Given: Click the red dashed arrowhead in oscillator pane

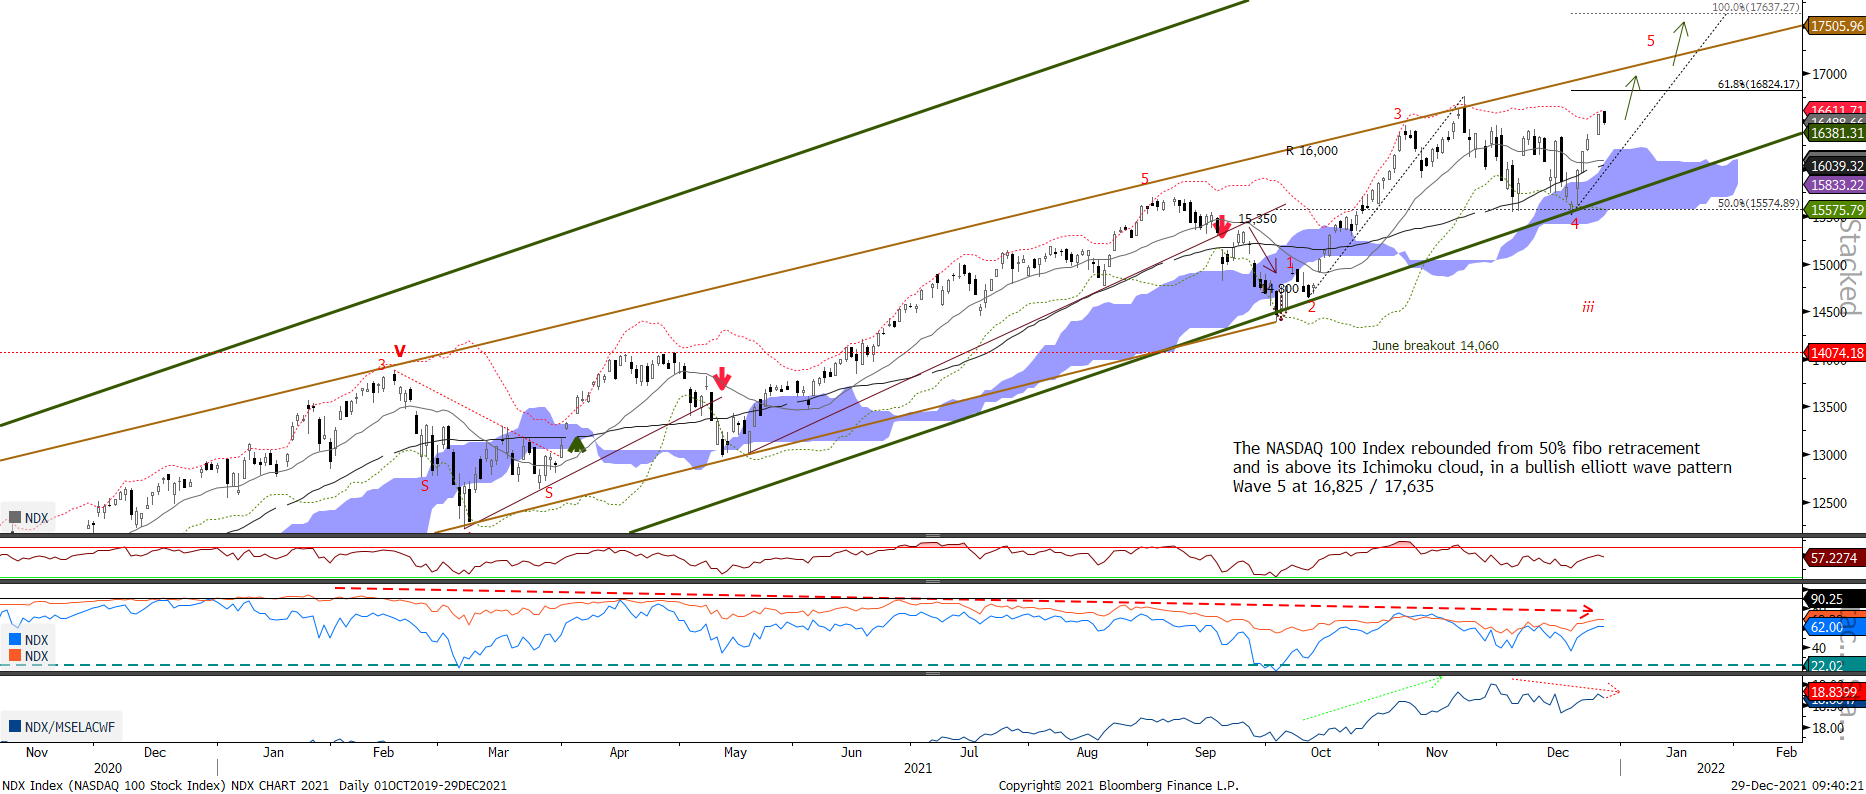Looking at the screenshot, I should click(x=1586, y=609).
